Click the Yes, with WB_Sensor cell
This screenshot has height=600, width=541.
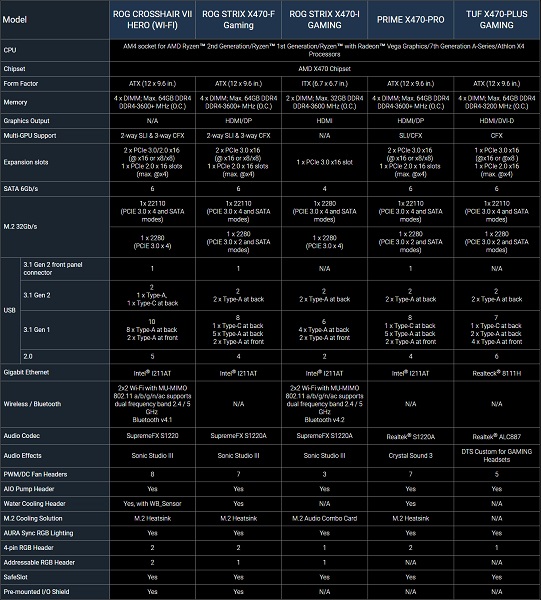point(152,504)
